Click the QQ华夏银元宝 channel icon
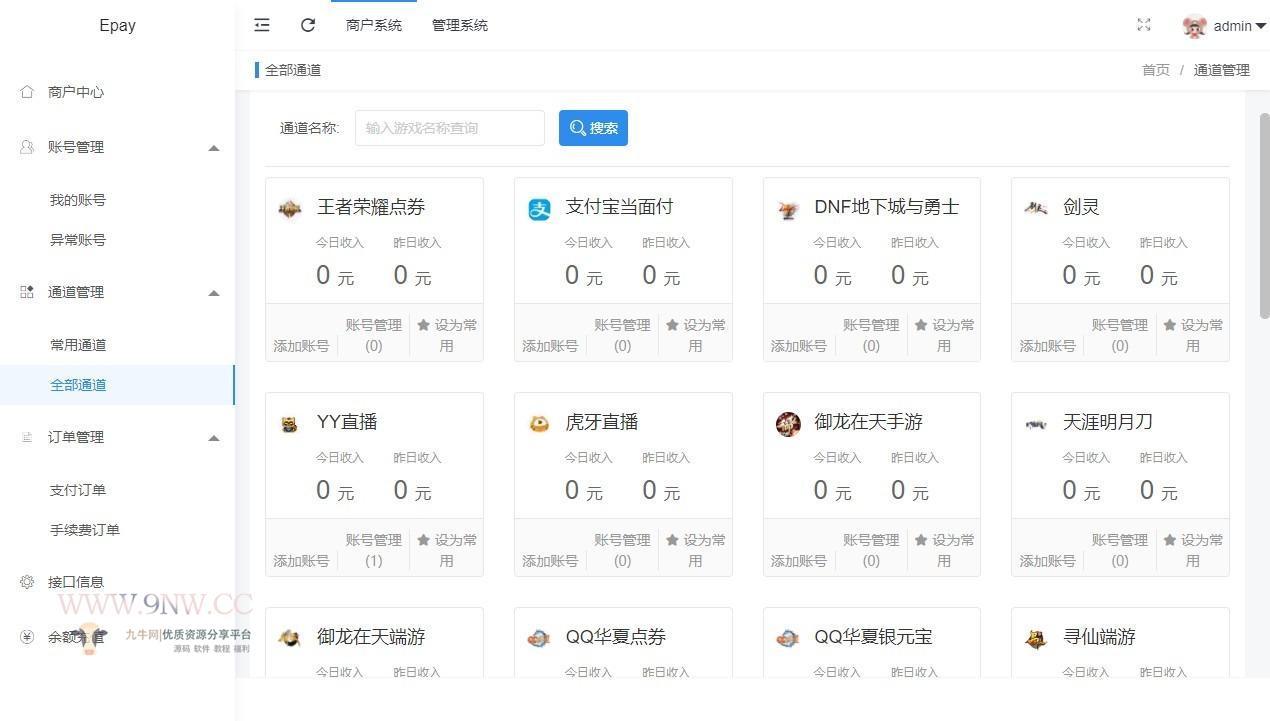The height and width of the screenshot is (721, 1270). coord(788,638)
